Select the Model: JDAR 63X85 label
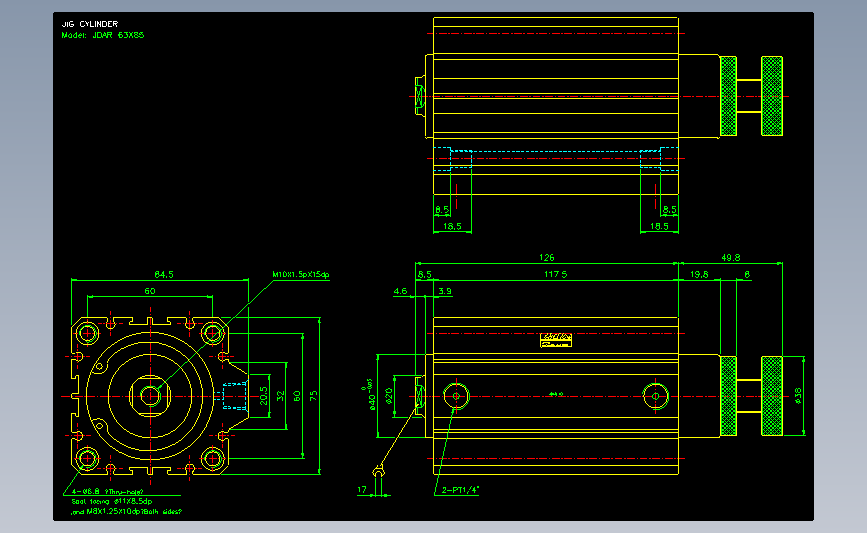 (102, 35)
